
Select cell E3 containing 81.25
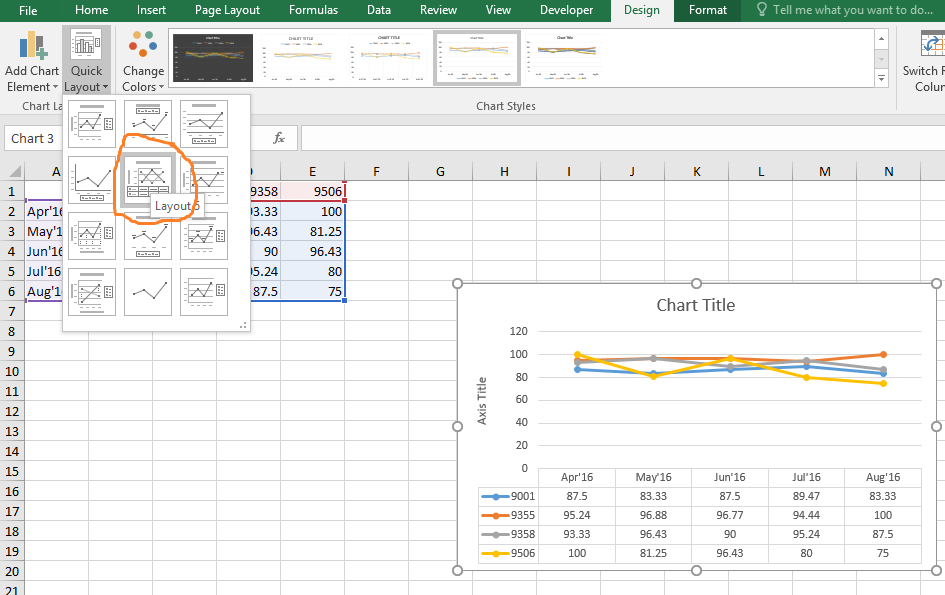click(312, 231)
